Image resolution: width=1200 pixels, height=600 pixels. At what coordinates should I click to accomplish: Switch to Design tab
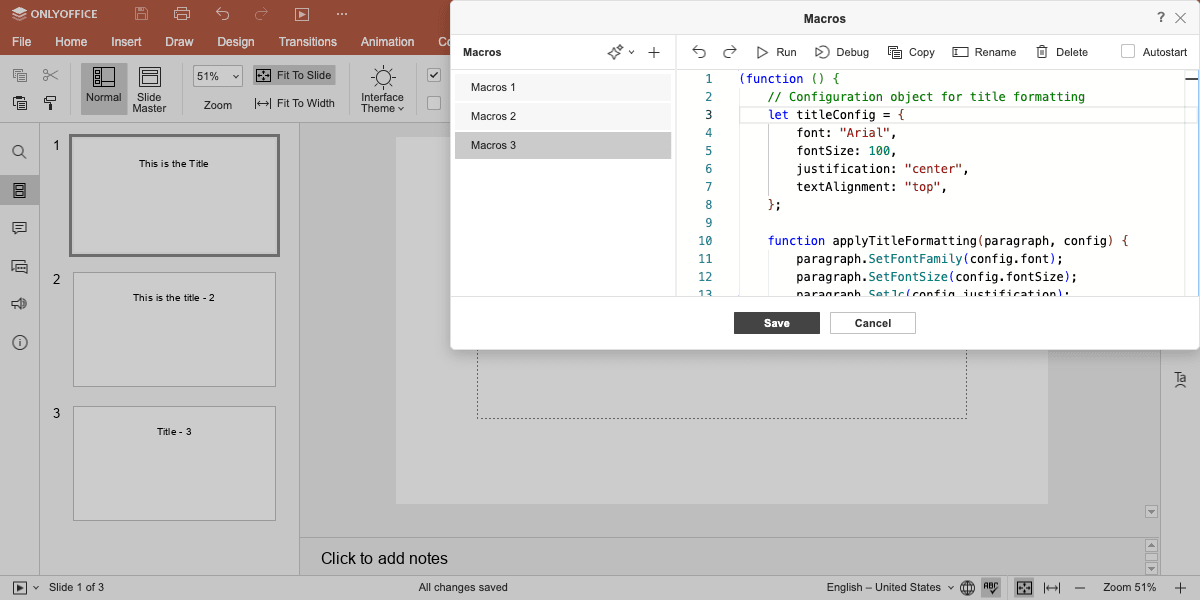236,42
